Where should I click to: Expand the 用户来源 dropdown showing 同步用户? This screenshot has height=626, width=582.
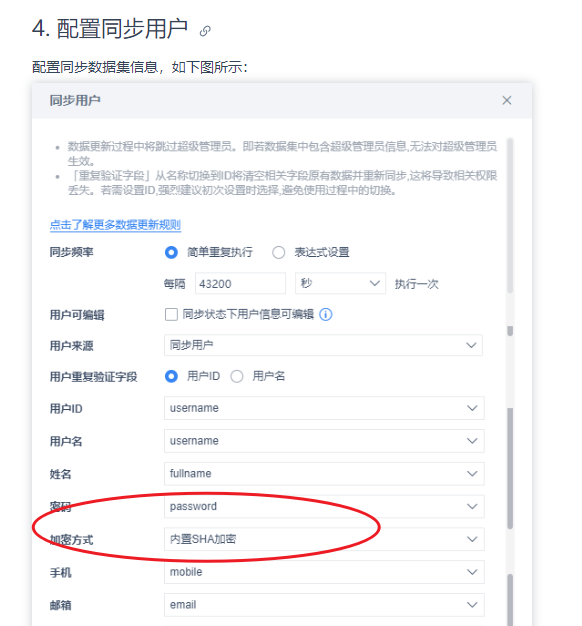[x=323, y=345]
